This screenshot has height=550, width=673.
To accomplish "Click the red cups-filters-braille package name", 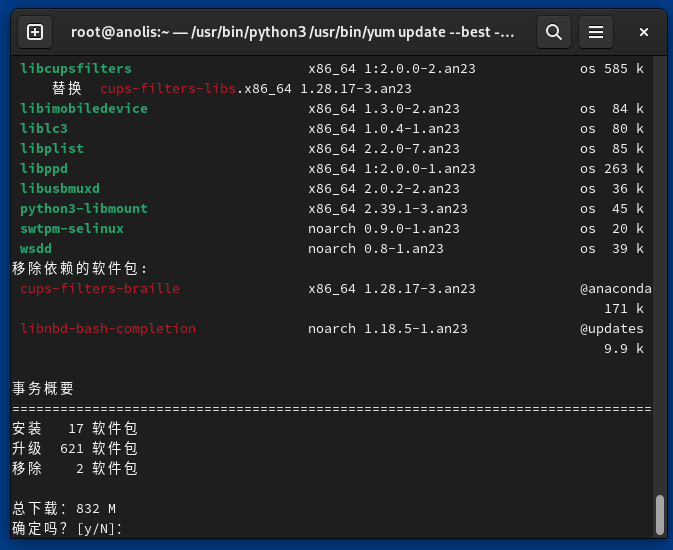I will point(99,289).
